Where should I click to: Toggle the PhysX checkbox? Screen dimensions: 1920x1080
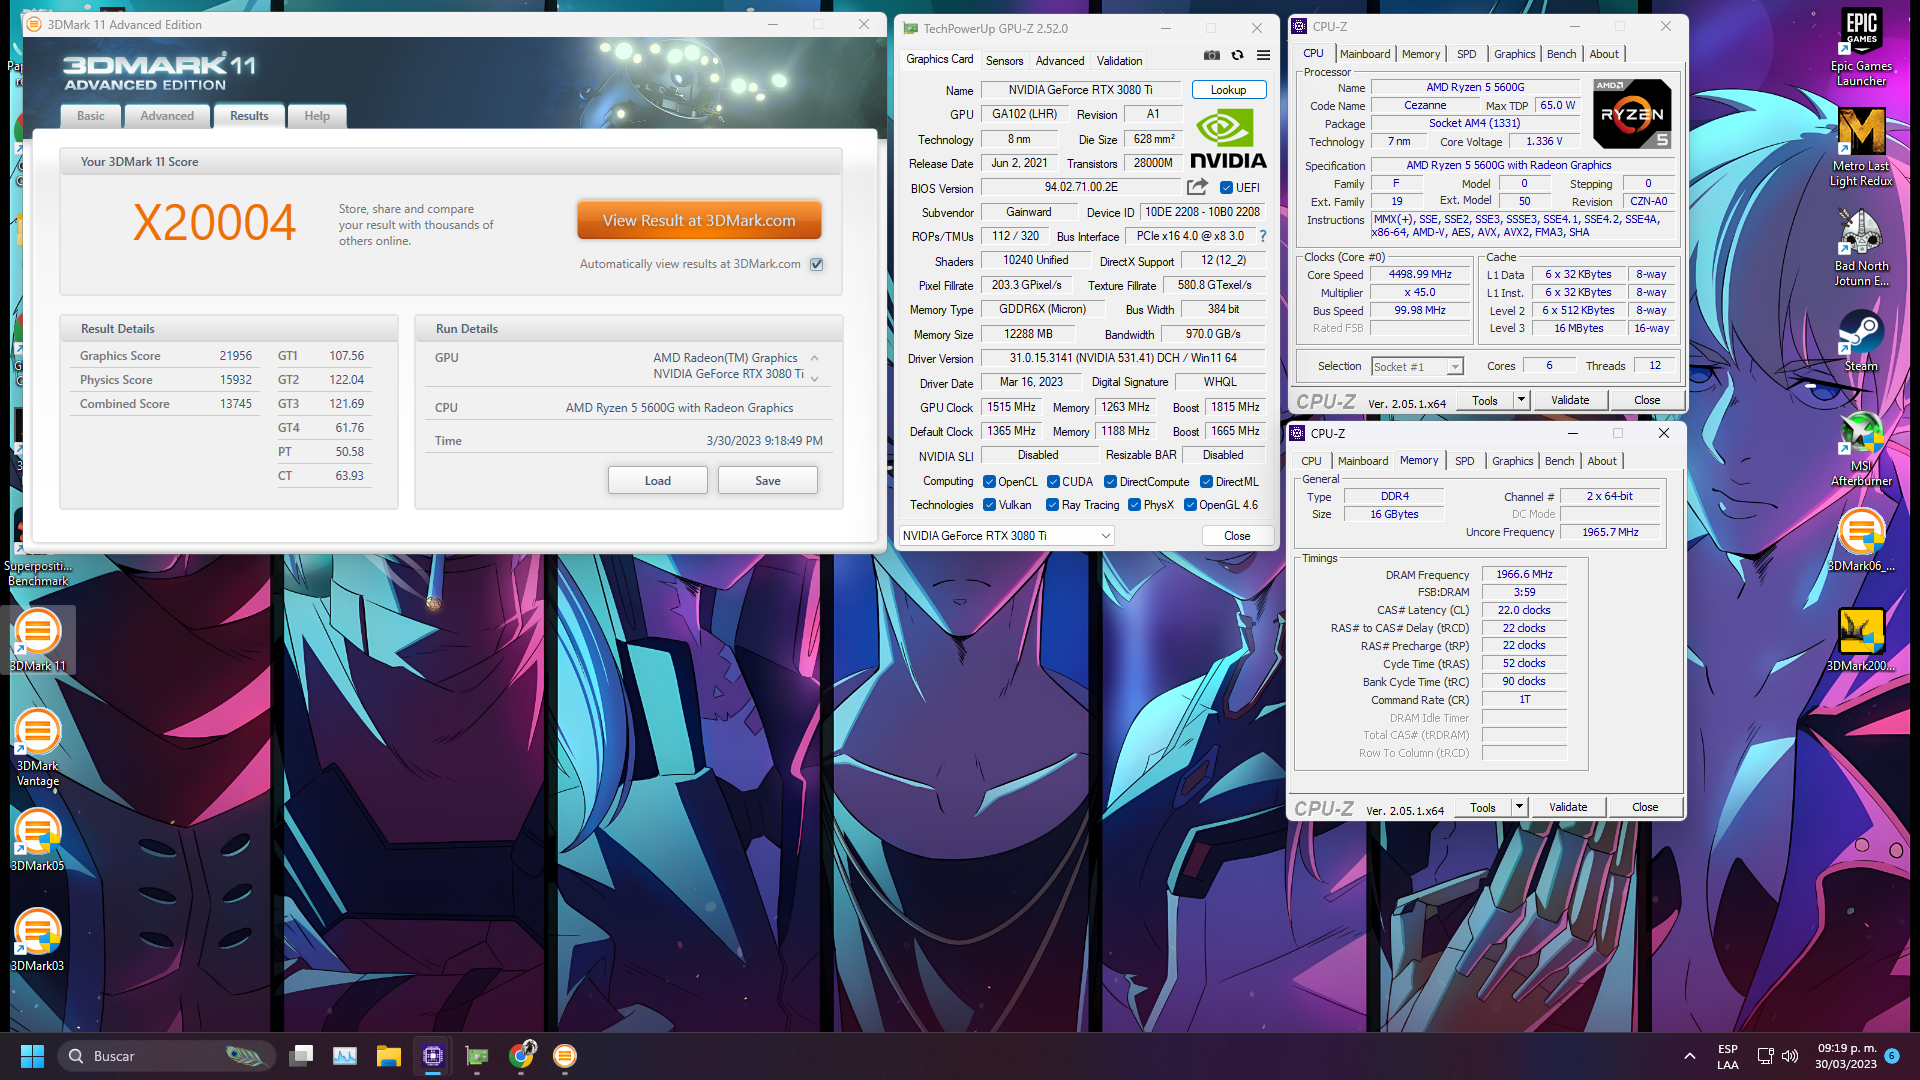1134,505
